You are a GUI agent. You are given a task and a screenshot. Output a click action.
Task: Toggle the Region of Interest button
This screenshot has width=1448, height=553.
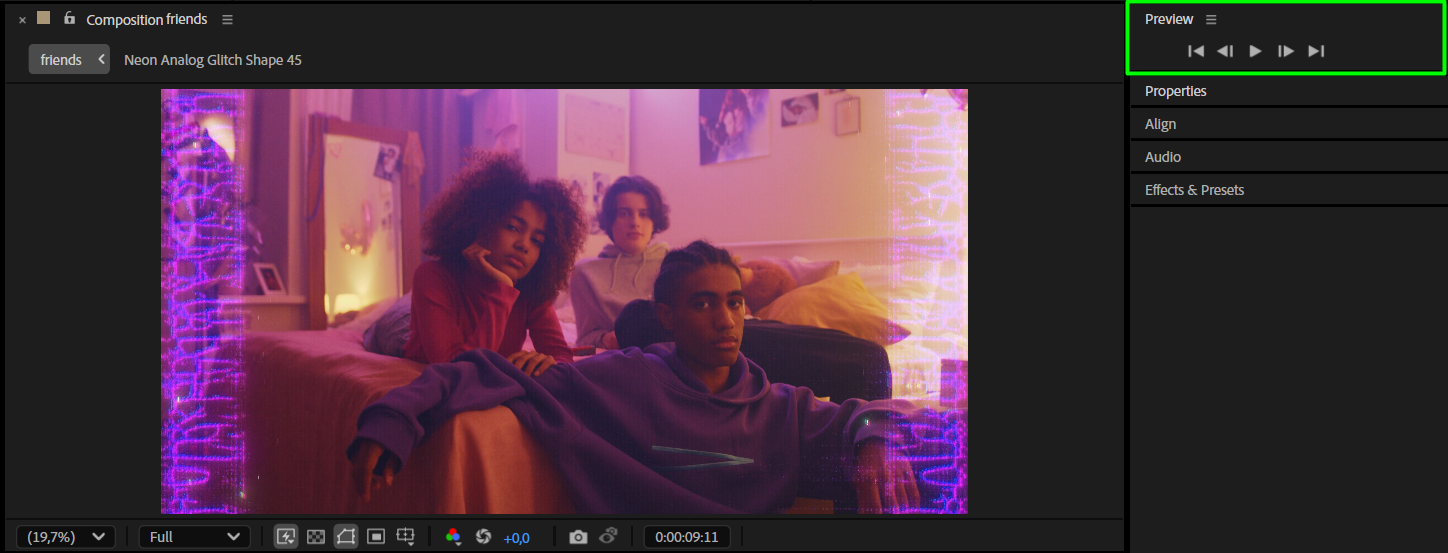376,537
